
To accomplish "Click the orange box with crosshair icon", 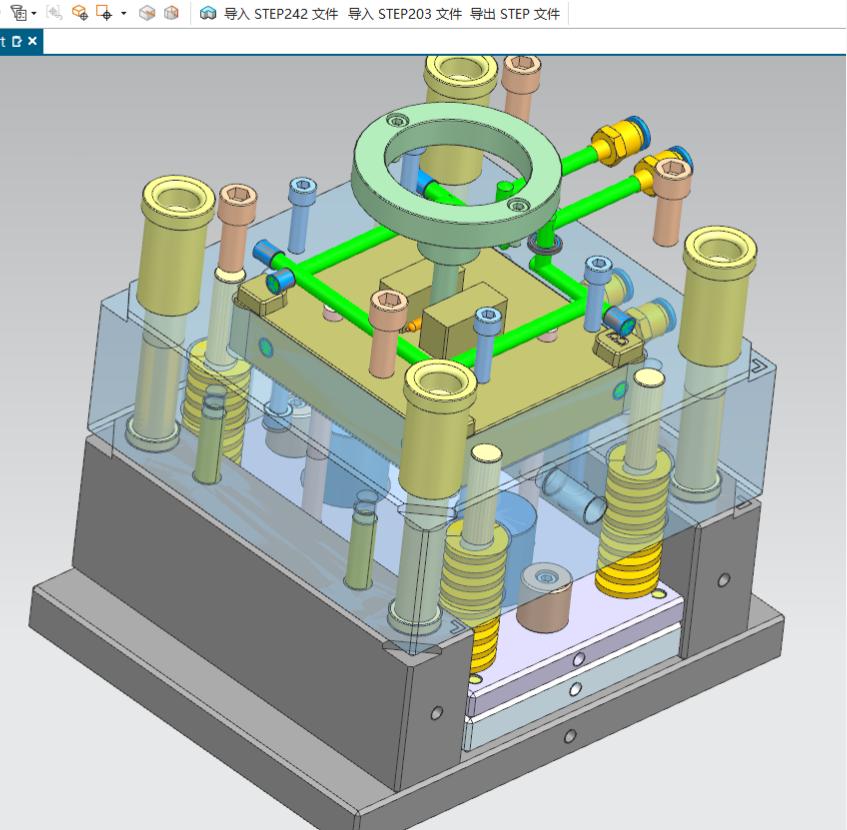I will [x=80, y=12].
